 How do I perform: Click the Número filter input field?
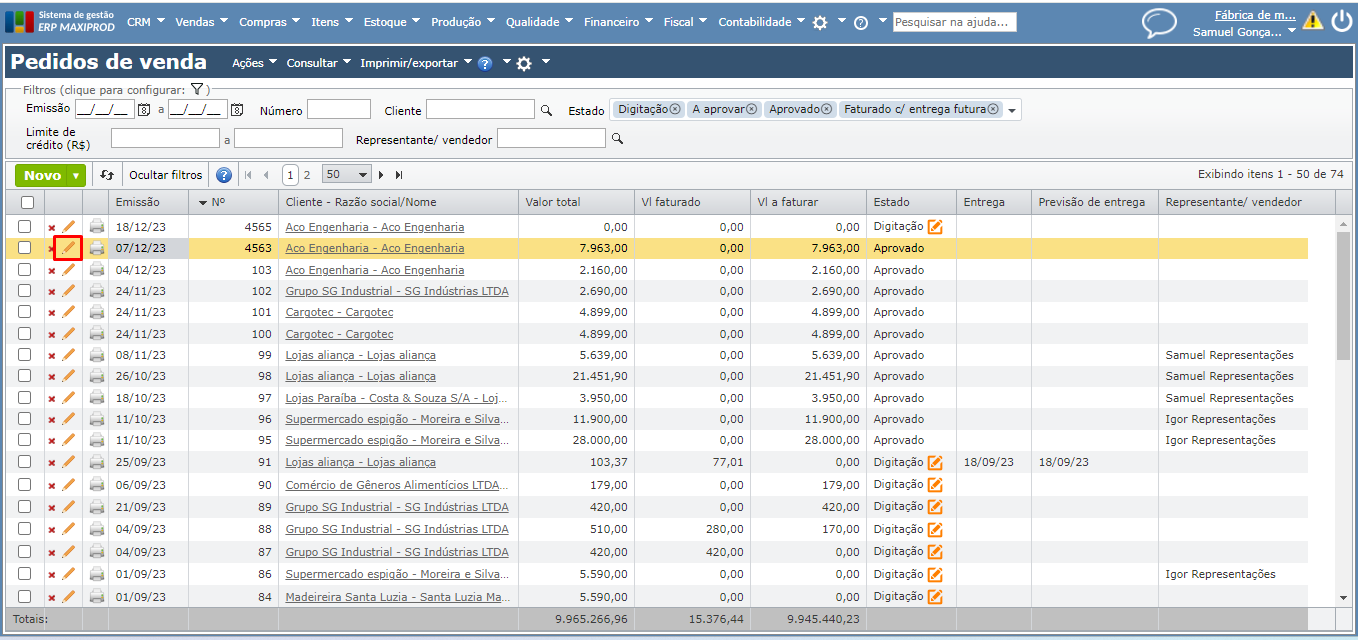pyautogui.click(x=338, y=110)
